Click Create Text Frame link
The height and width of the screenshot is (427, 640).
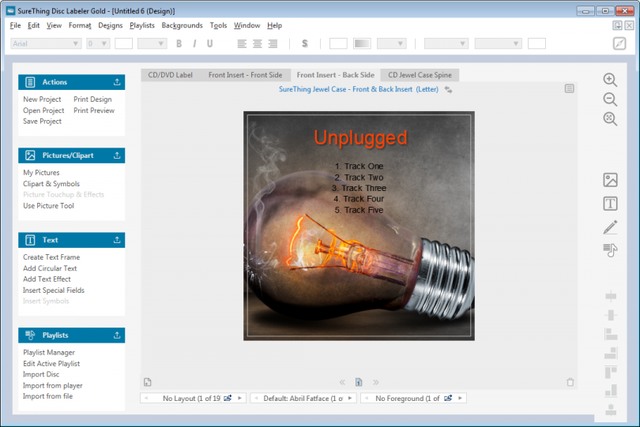pyautogui.click(x=53, y=257)
